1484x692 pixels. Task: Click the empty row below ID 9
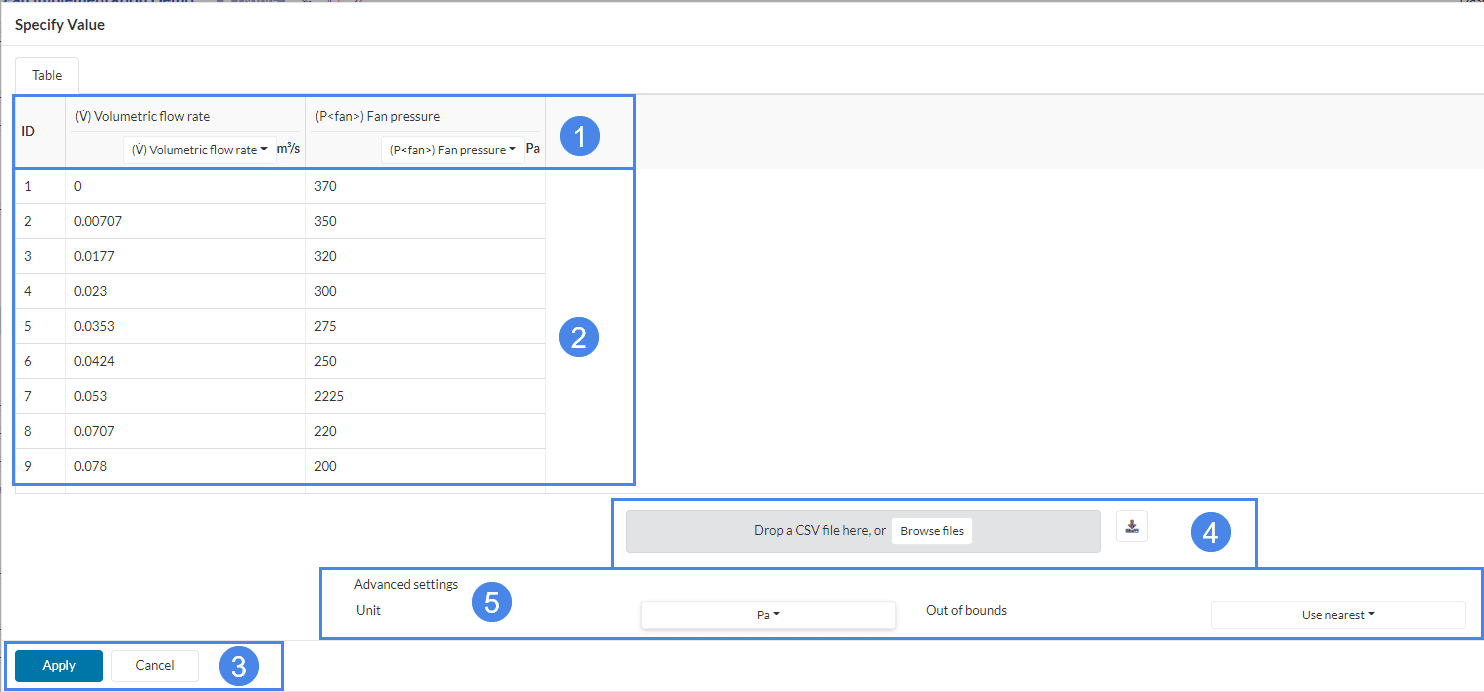[185, 489]
